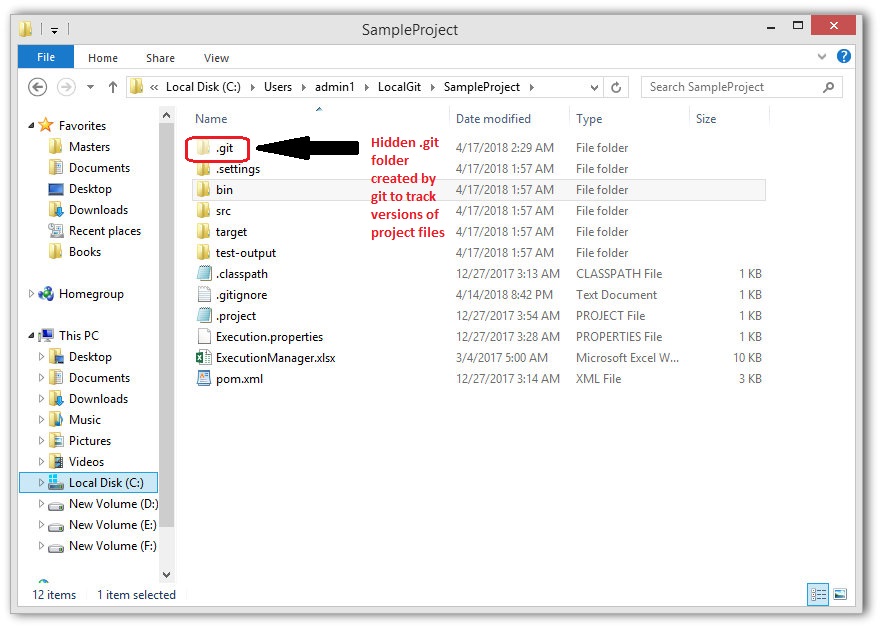Sort files by Date modified column
This screenshot has height=628, width=881.
click(x=493, y=119)
